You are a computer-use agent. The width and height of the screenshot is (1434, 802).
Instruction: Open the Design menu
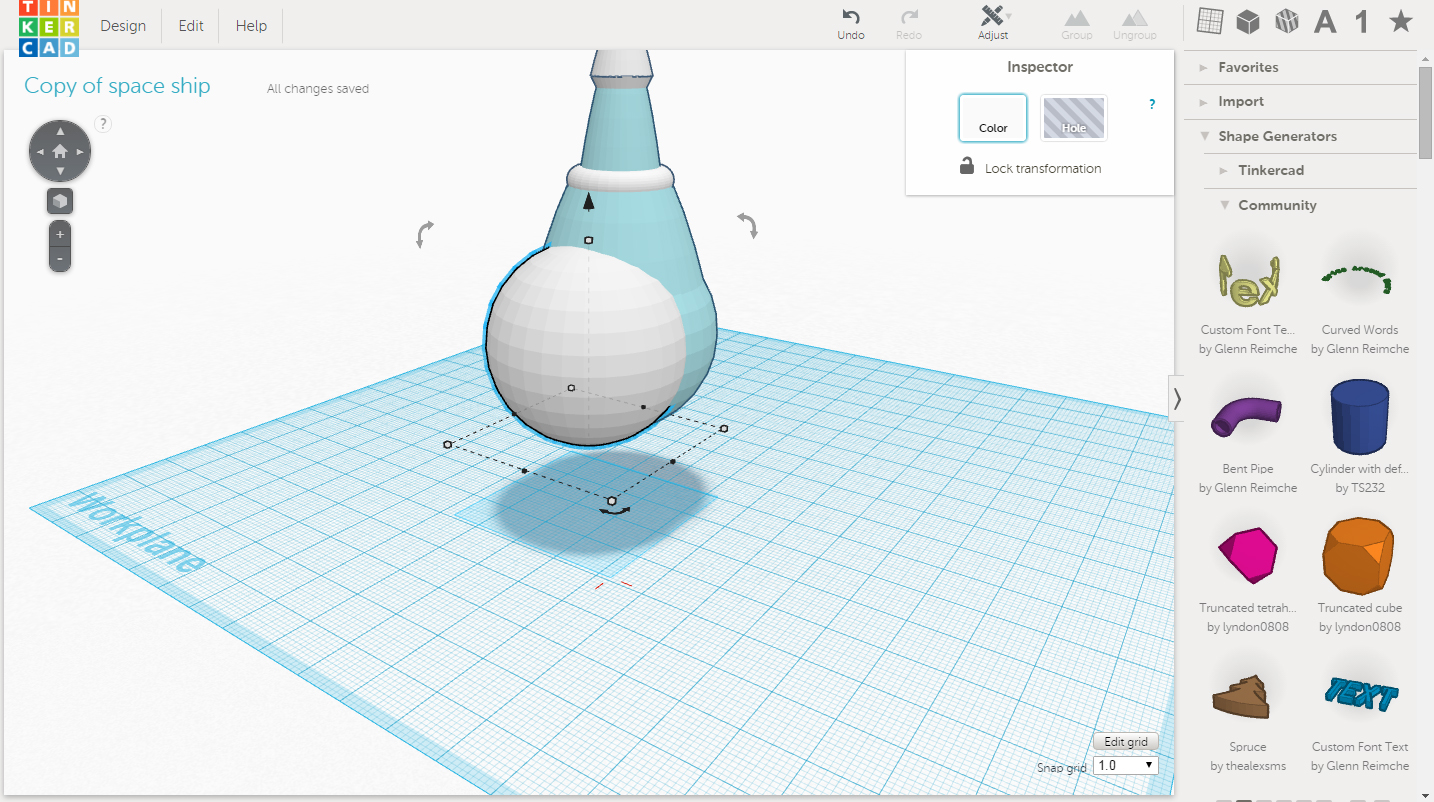tap(123, 26)
